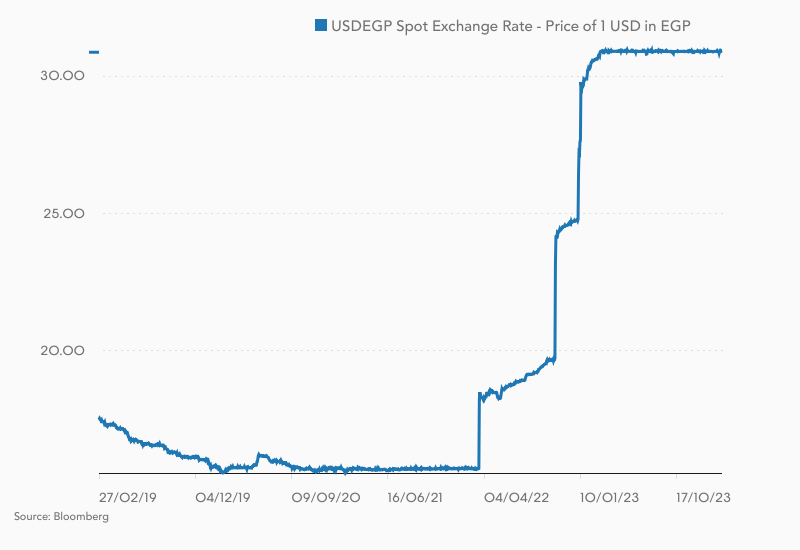Click the short blue dash above 30.00

(94, 51)
